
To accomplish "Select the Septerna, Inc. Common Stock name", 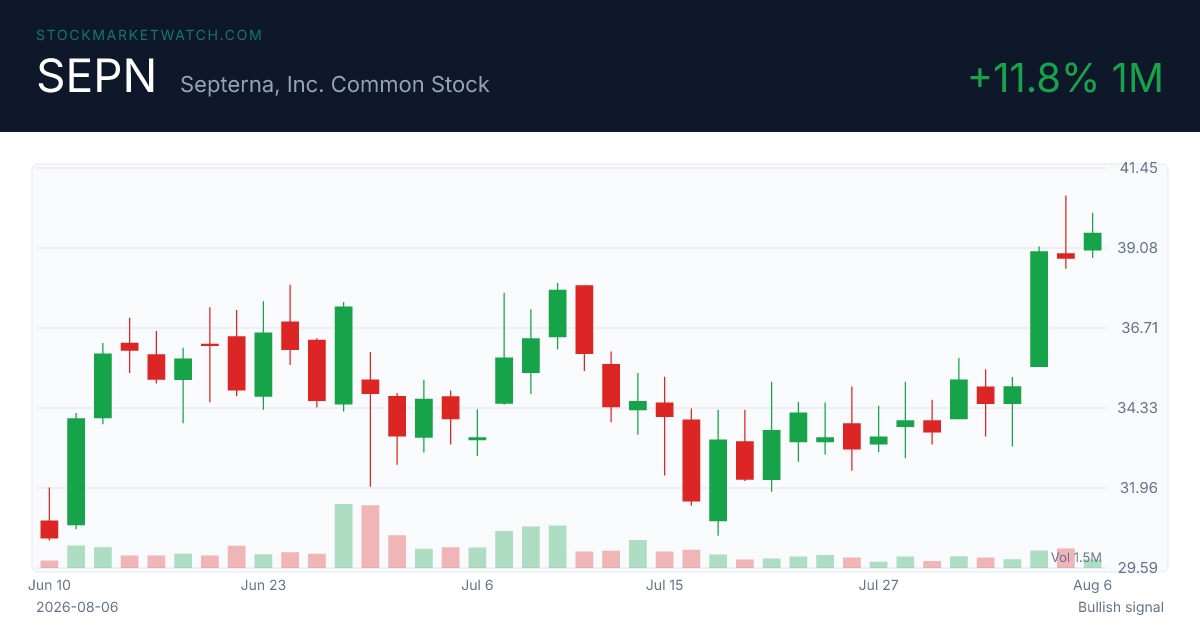I will pos(335,84).
